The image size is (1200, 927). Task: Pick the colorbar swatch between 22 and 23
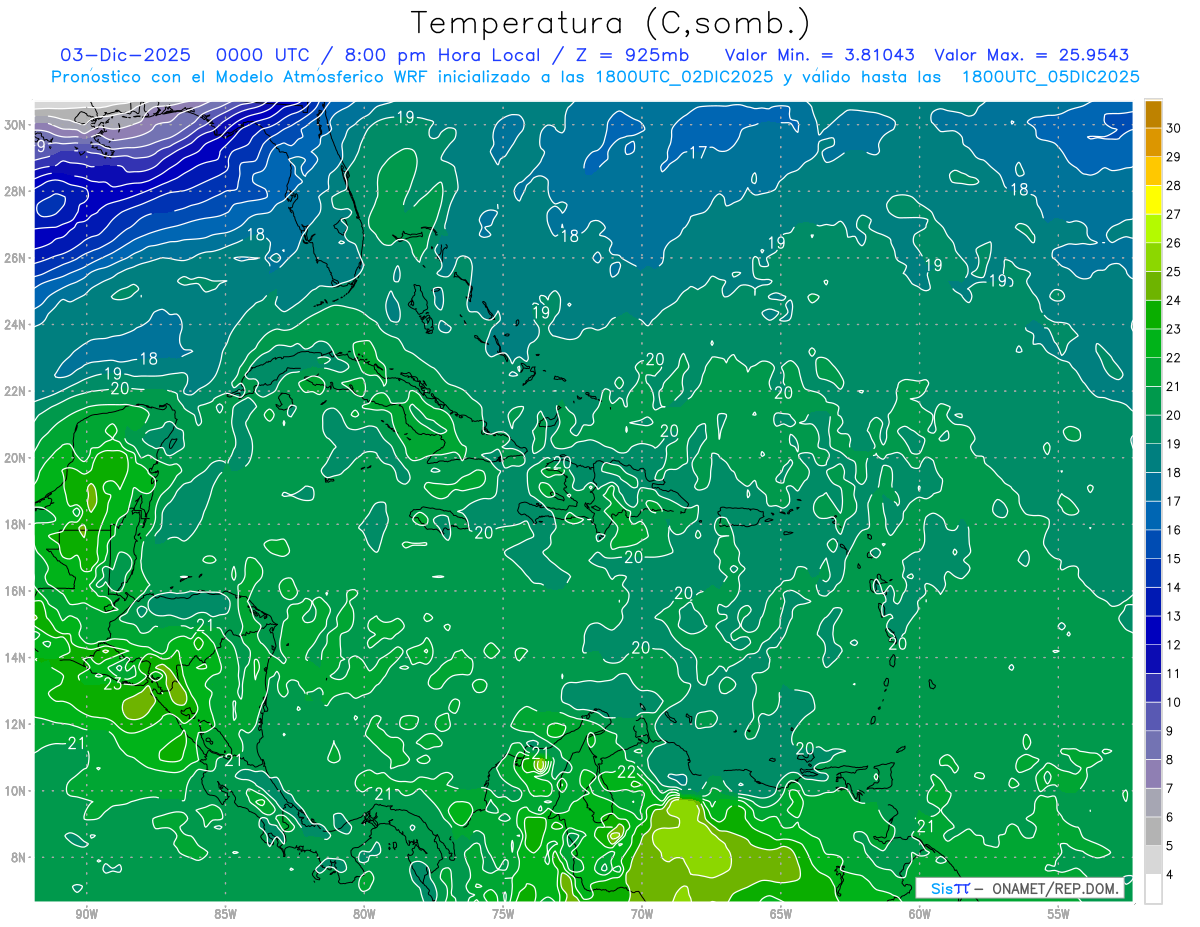tap(1153, 343)
